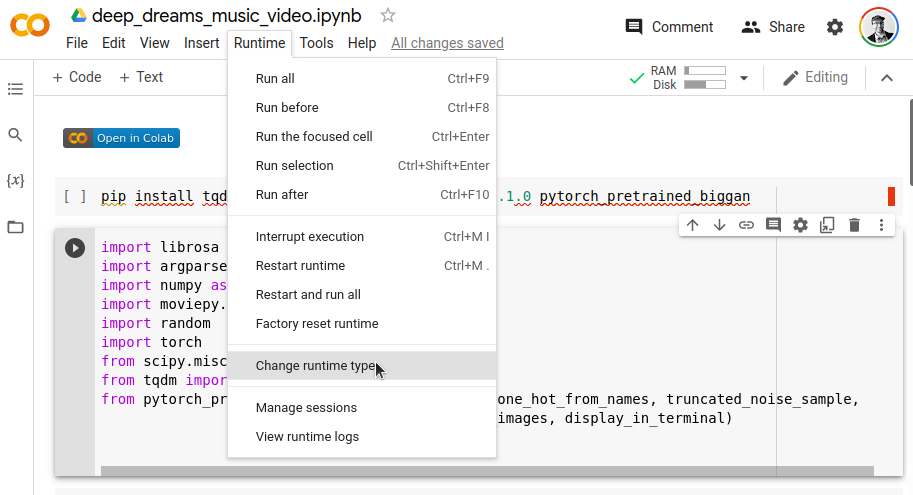Open the variables {x} panel icon
The width and height of the screenshot is (913, 495).
point(16,181)
